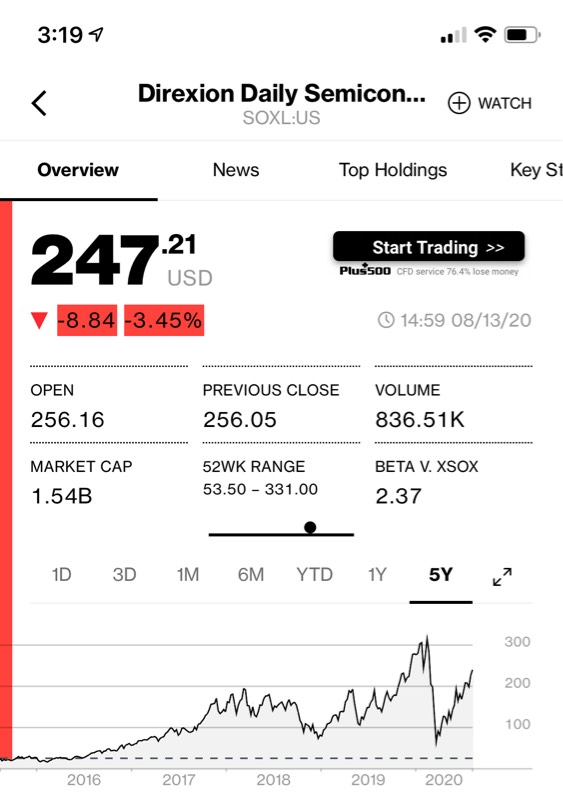The height and width of the screenshot is (812, 563).
Task: Tap the WATCH button label
Action: [x=504, y=103]
